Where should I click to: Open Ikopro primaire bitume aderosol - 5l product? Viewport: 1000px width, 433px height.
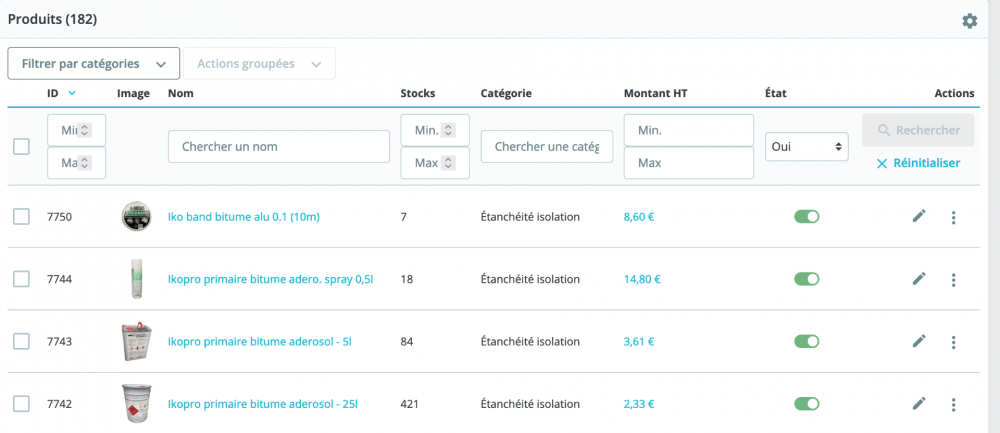pos(259,341)
